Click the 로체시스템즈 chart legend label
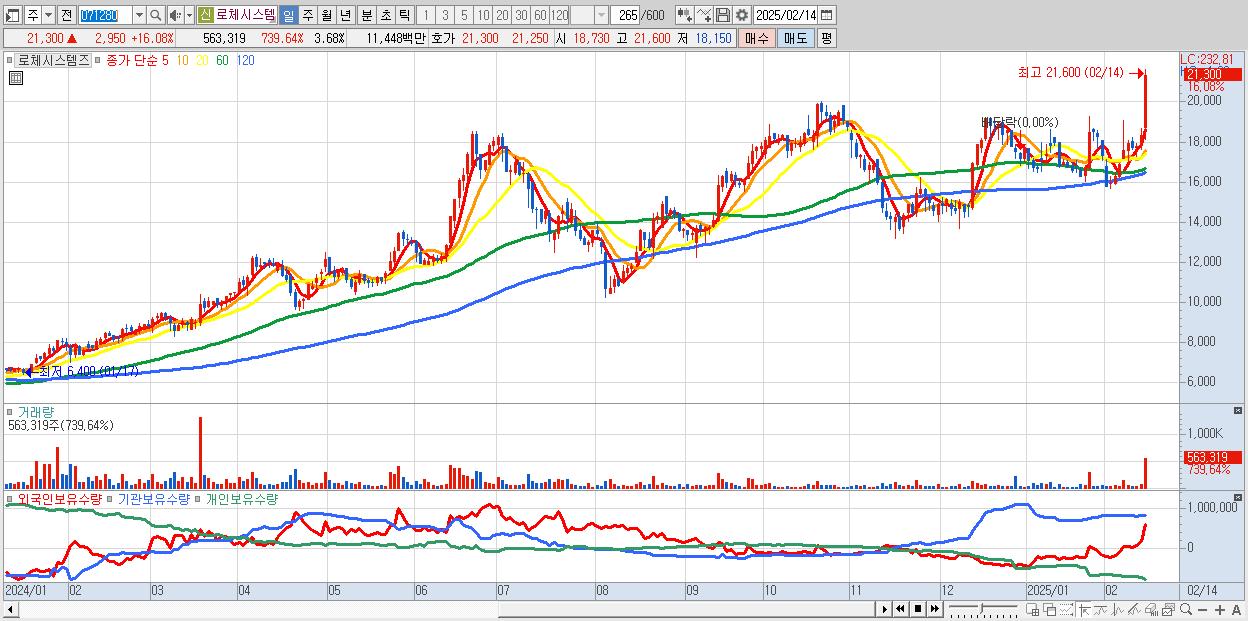 click(54, 60)
